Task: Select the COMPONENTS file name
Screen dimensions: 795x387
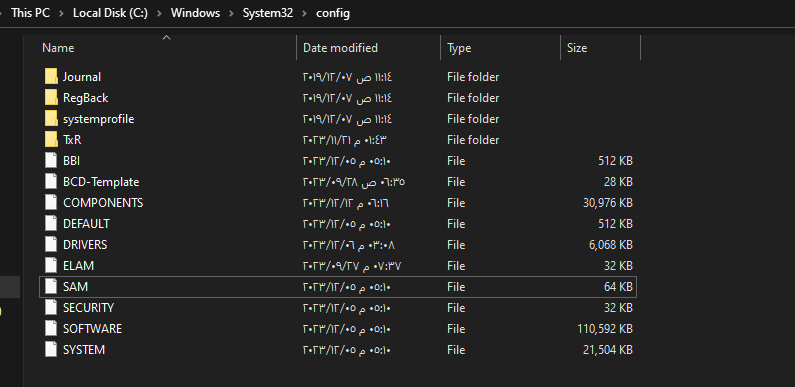Action: [x=103, y=203]
